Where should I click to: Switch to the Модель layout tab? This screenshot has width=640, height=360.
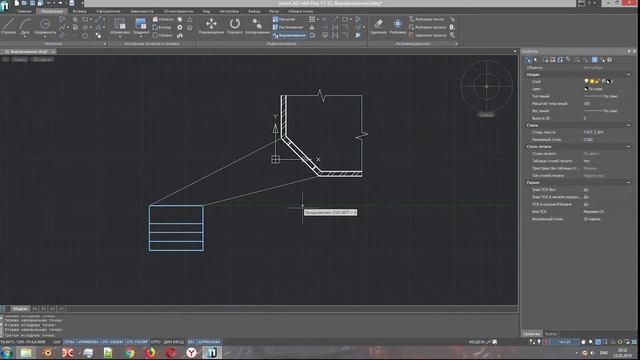pos(20,309)
